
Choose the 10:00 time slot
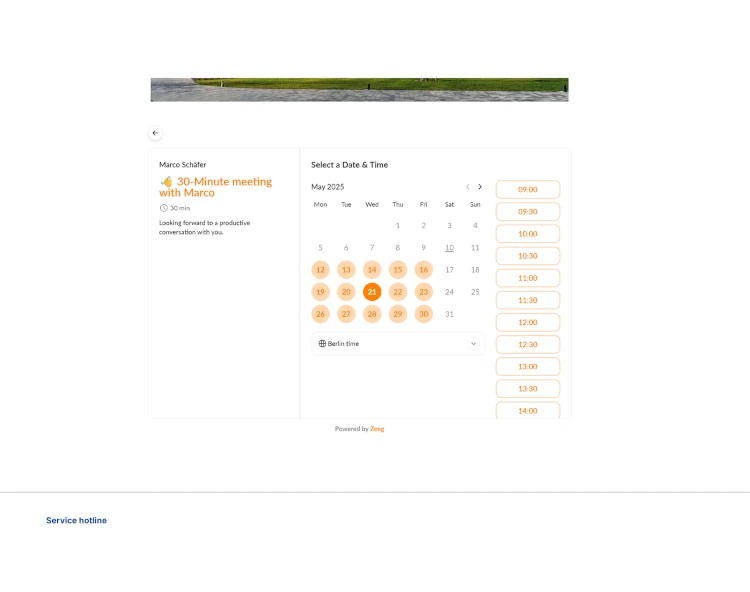tap(528, 234)
